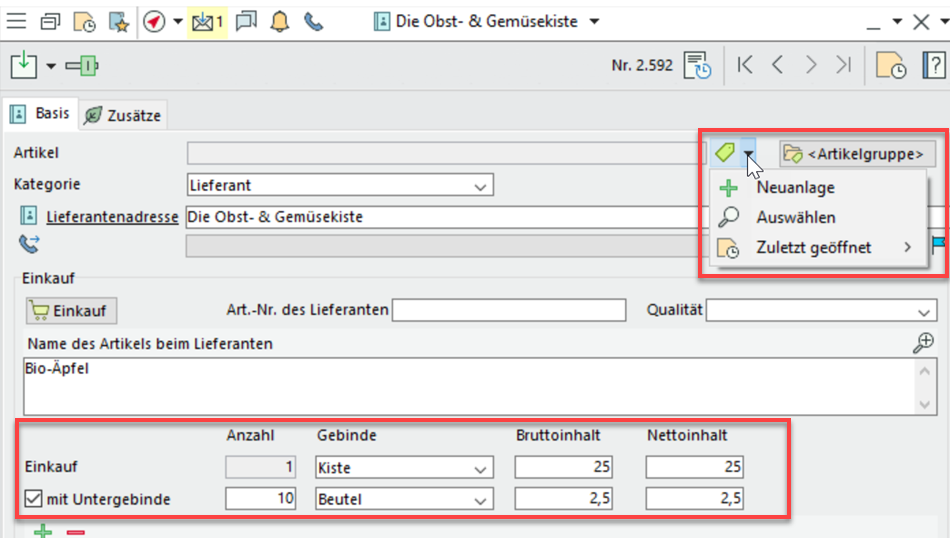
Task: Click the Art.-Nr. des Lieferanten input field
Action: tap(508, 311)
